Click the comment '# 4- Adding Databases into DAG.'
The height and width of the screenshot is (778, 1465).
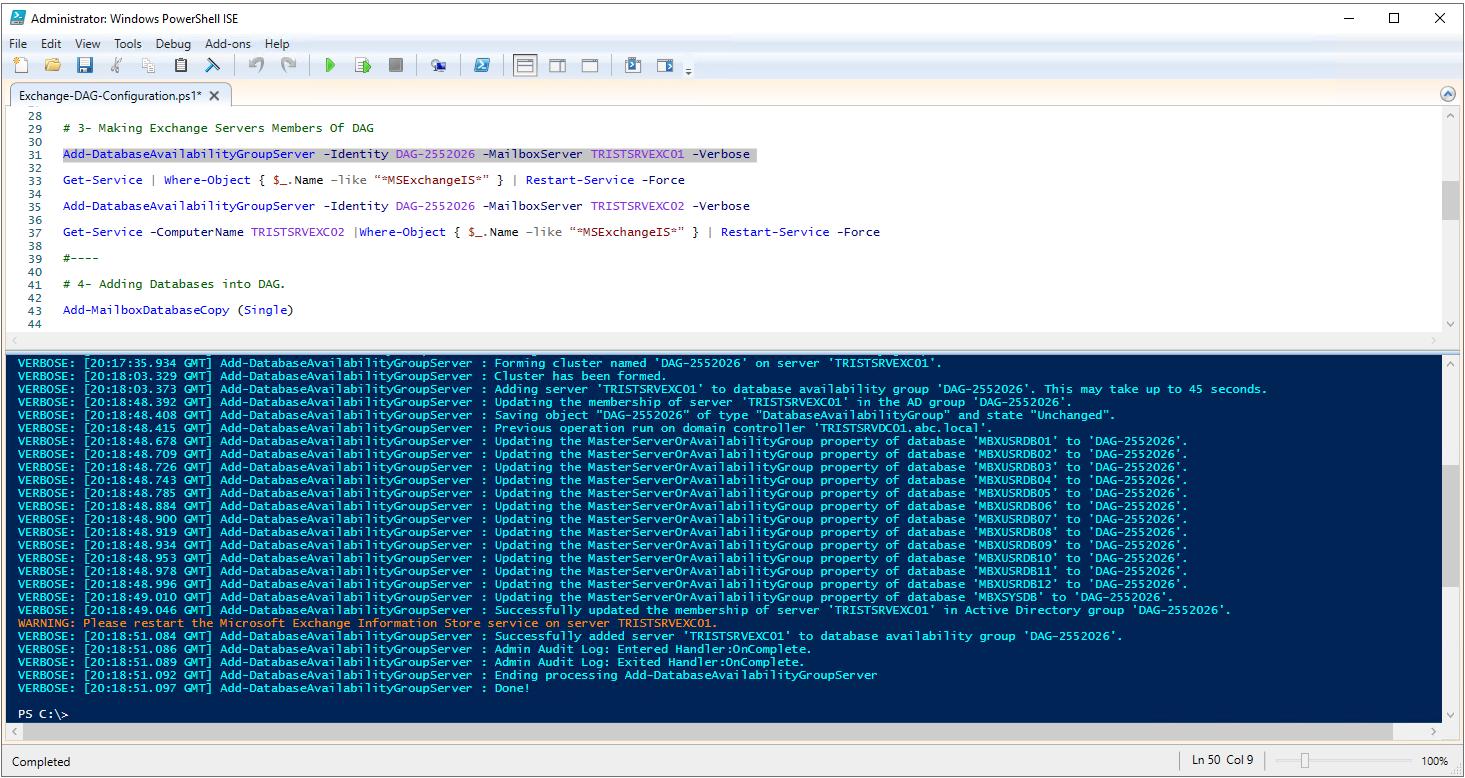[x=174, y=284]
